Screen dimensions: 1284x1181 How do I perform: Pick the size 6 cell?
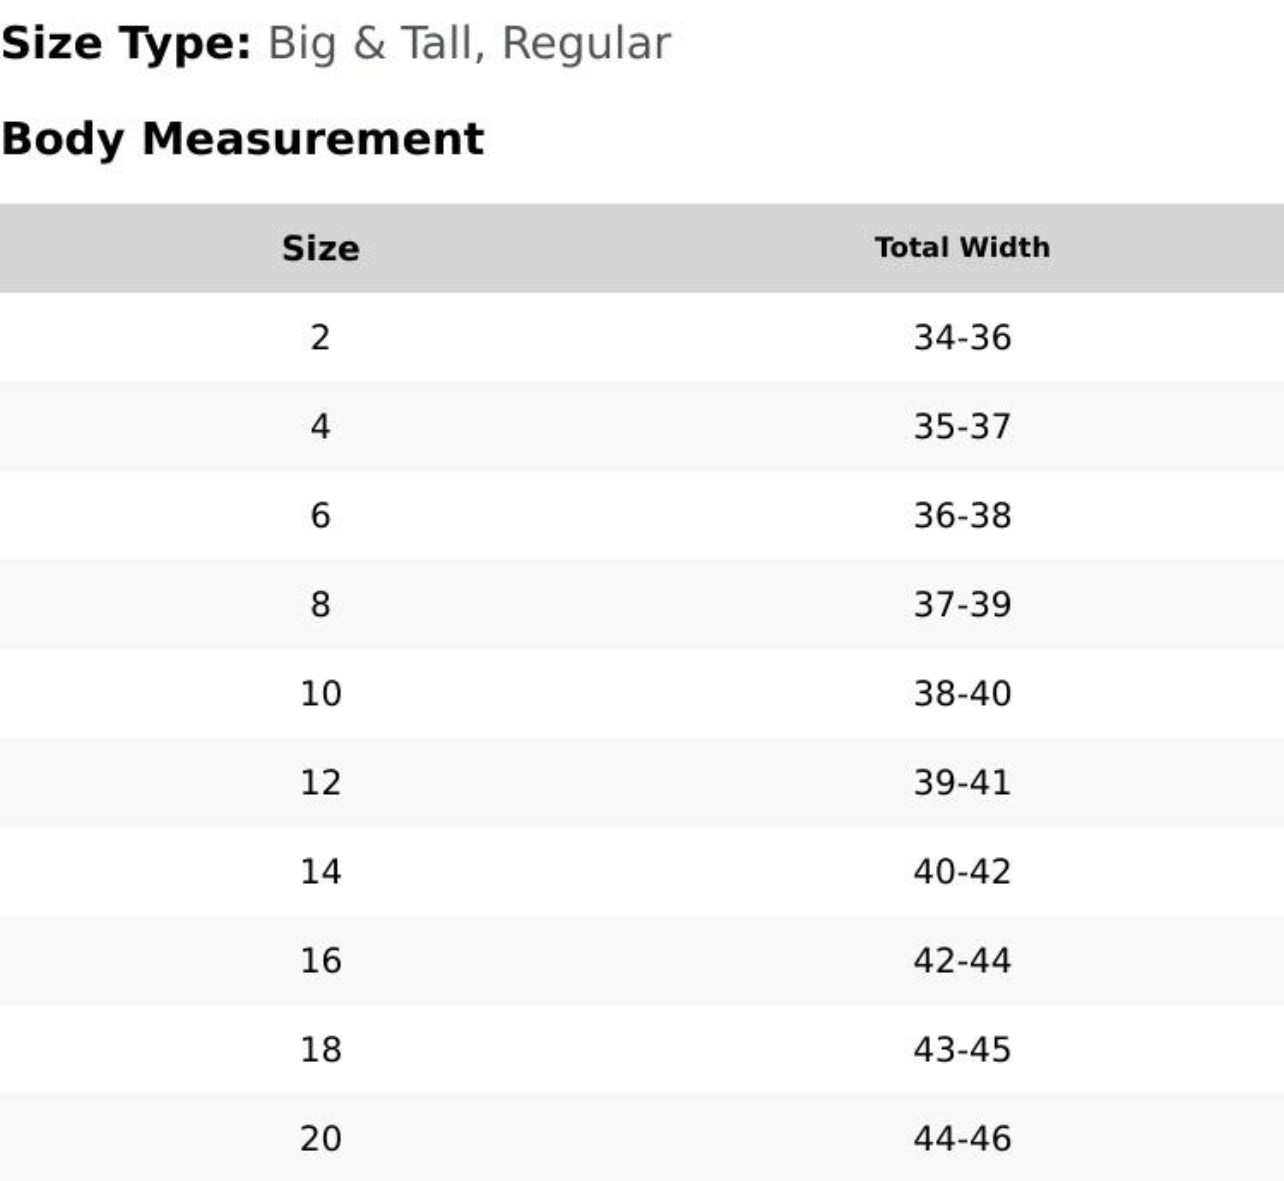(x=320, y=515)
